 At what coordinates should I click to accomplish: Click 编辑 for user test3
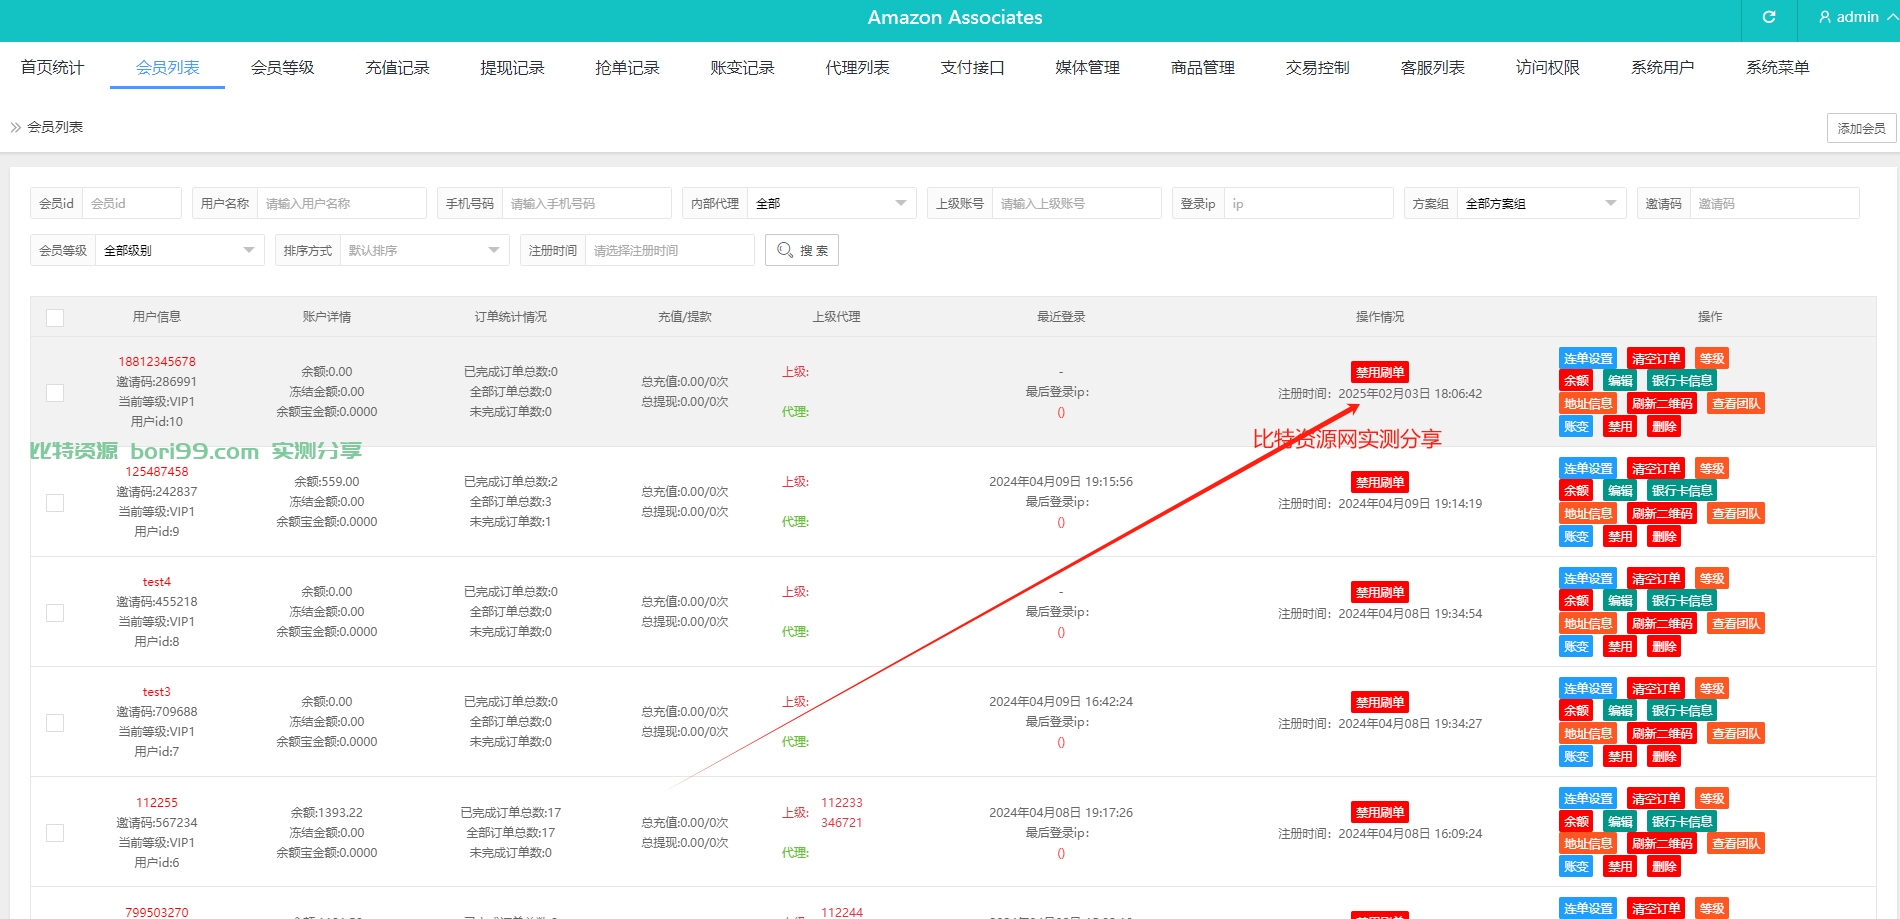point(1620,710)
